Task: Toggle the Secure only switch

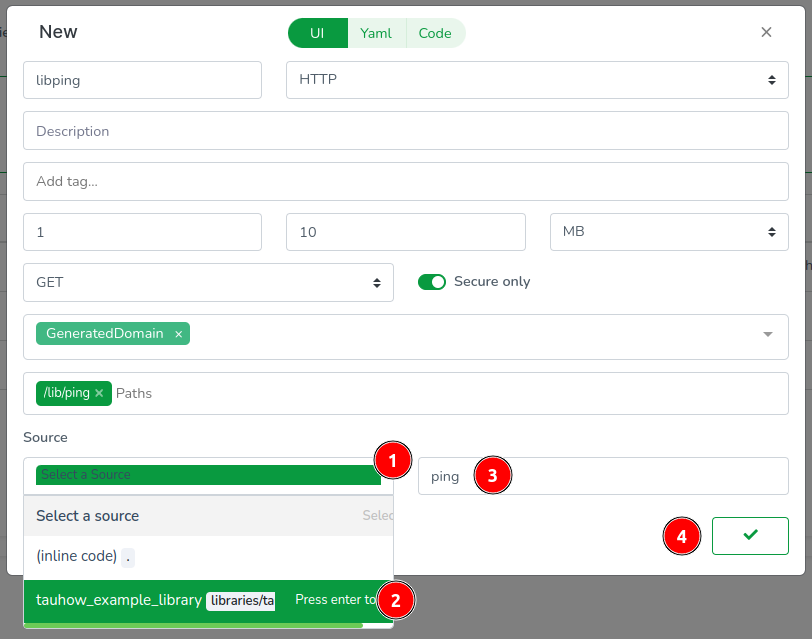Action: 432,282
